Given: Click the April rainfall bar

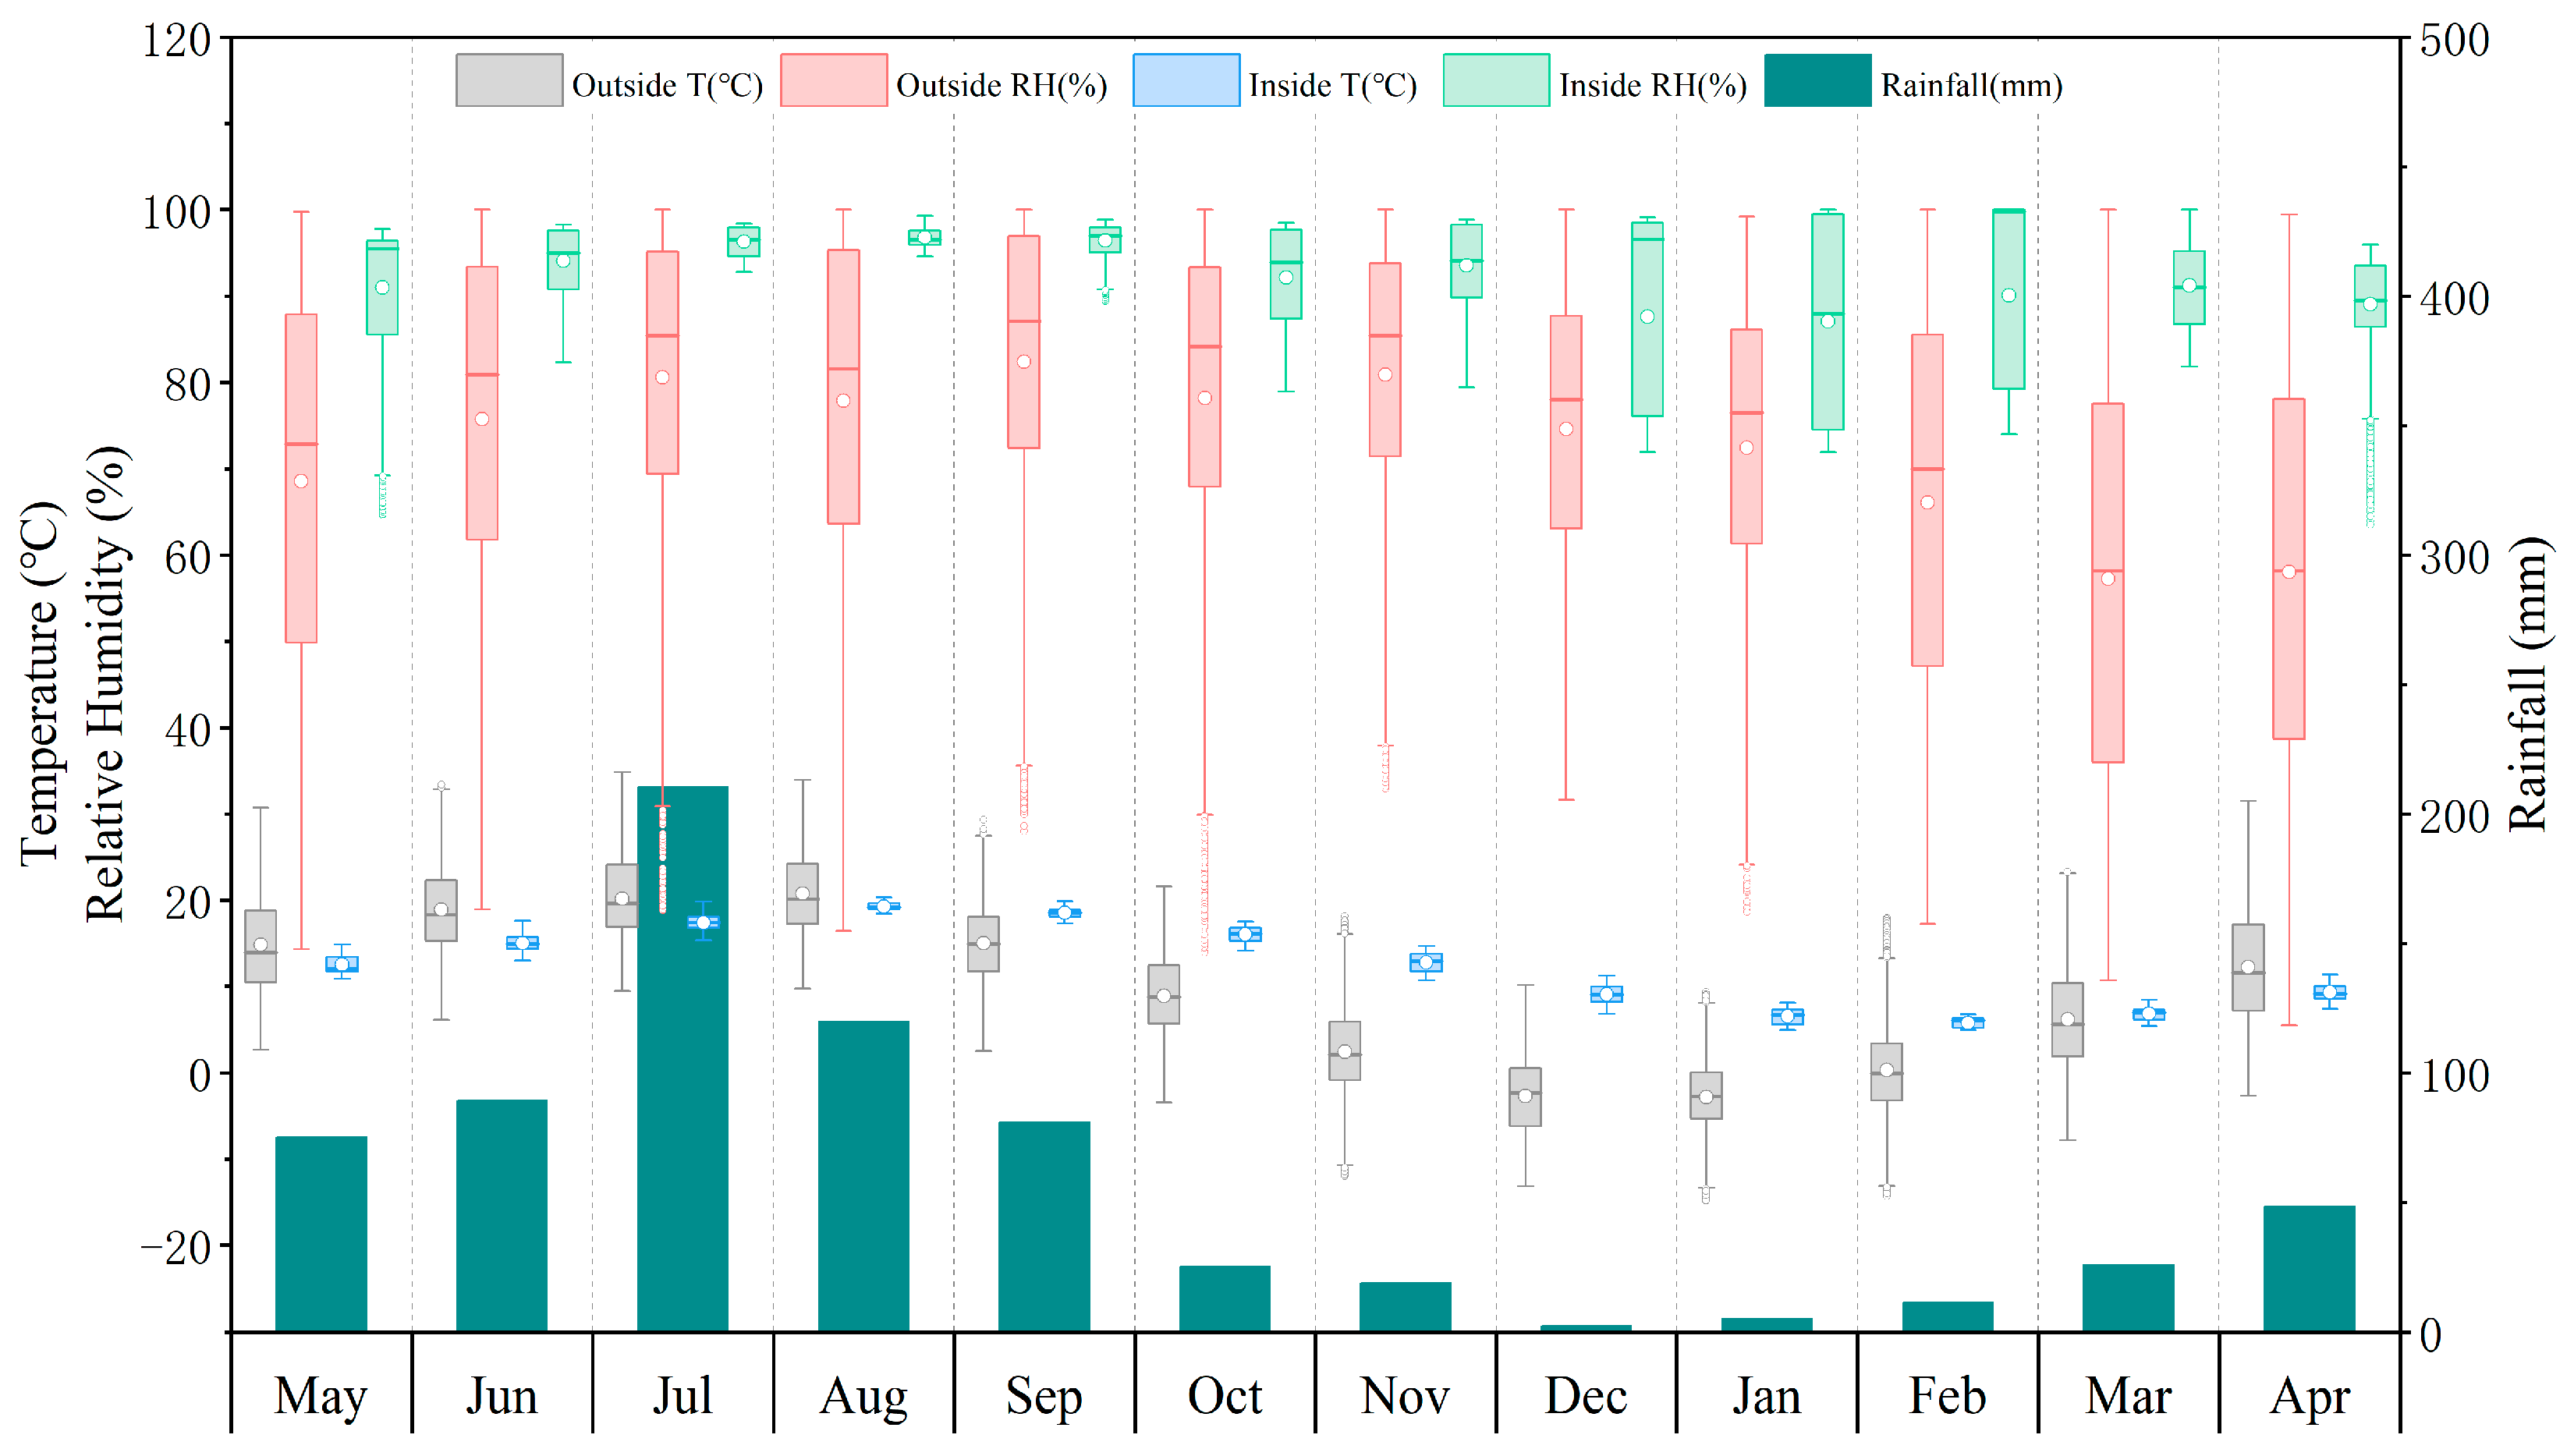Looking at the screenshot, I should (2309, 1269).
